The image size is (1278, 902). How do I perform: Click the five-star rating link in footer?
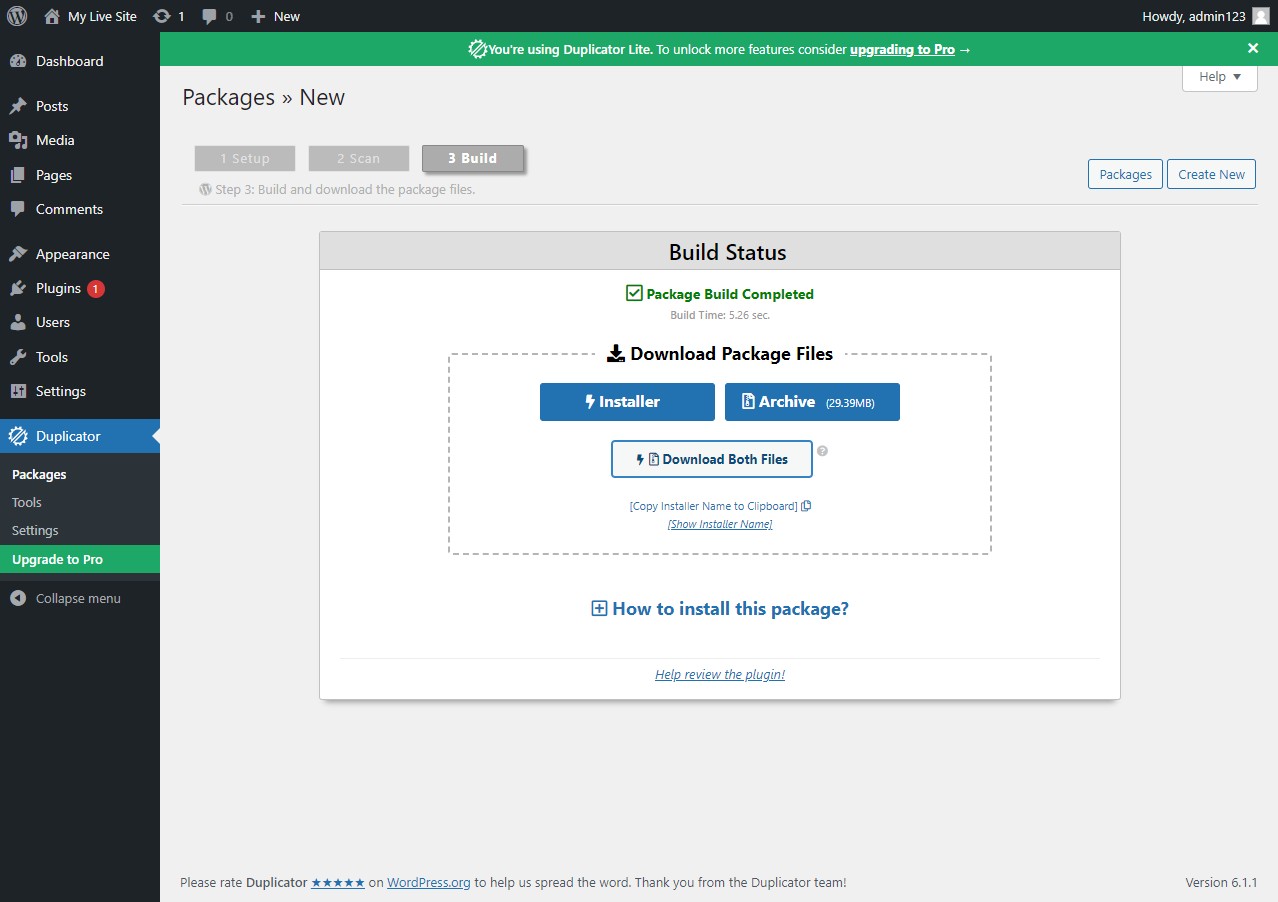point(338,883)
